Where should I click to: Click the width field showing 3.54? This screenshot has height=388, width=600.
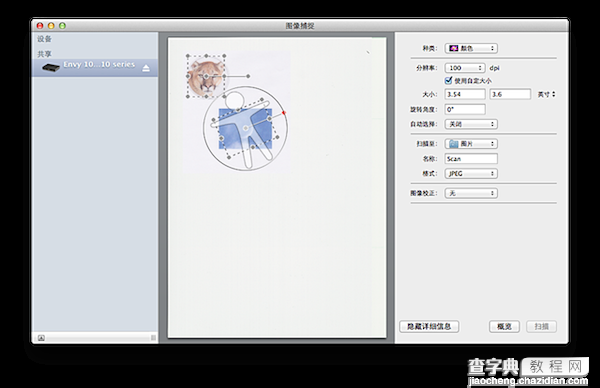[465, 94]
